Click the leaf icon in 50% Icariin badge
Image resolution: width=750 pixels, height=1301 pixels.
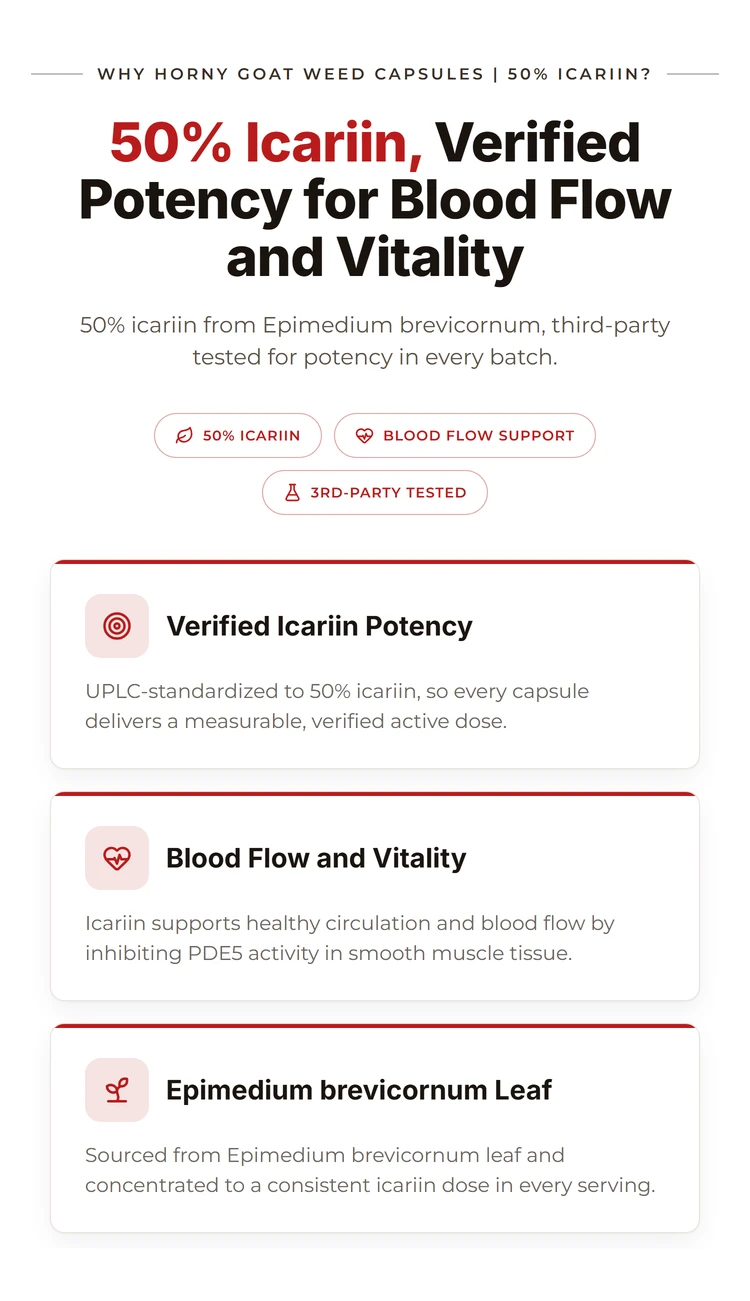point(184,436)
